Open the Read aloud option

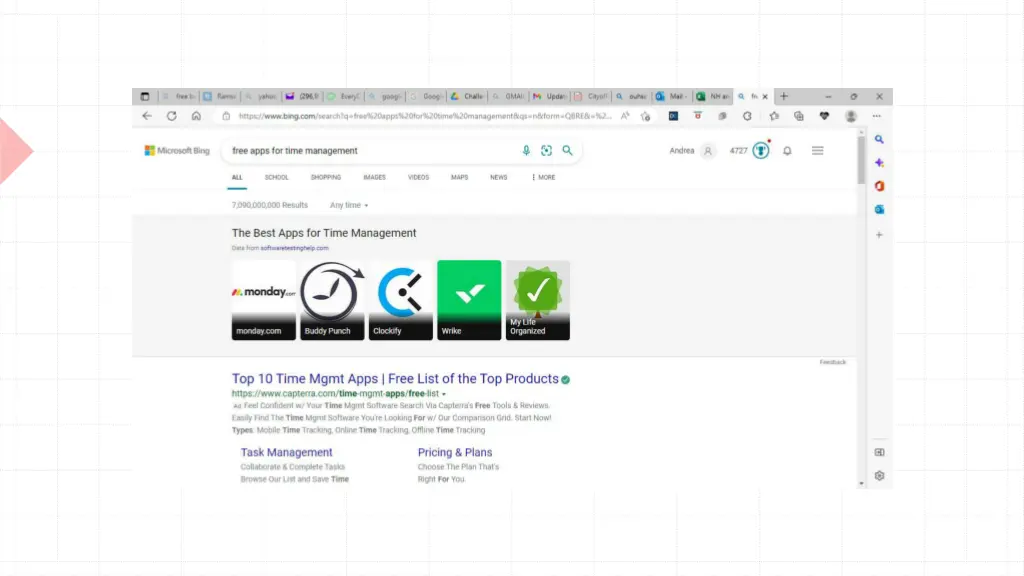pyautogui.click(x=625, y=116)
